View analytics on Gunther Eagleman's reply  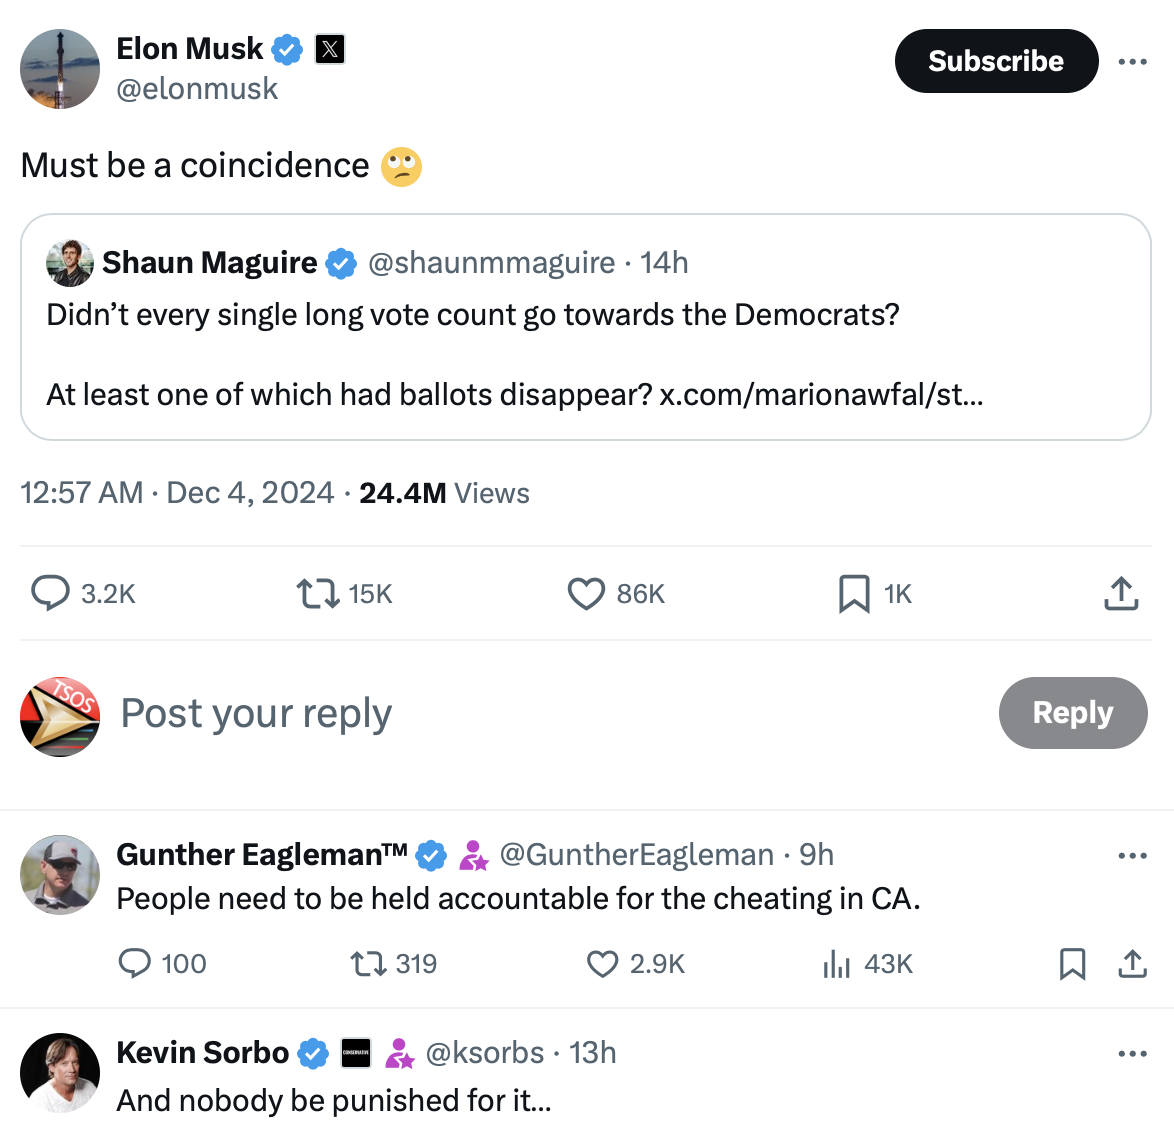(836, 964)
